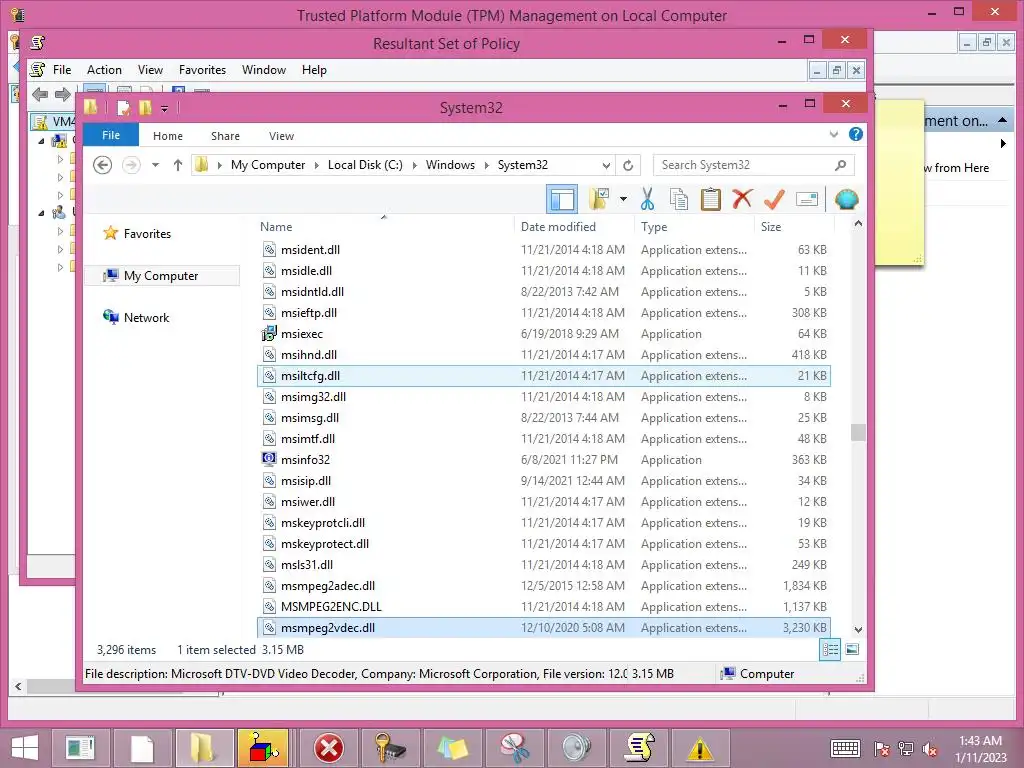Viewport: 1024px width, 768px height.
Task: Select msiltcfg.dll in the file list
Action: coord(544,376)
